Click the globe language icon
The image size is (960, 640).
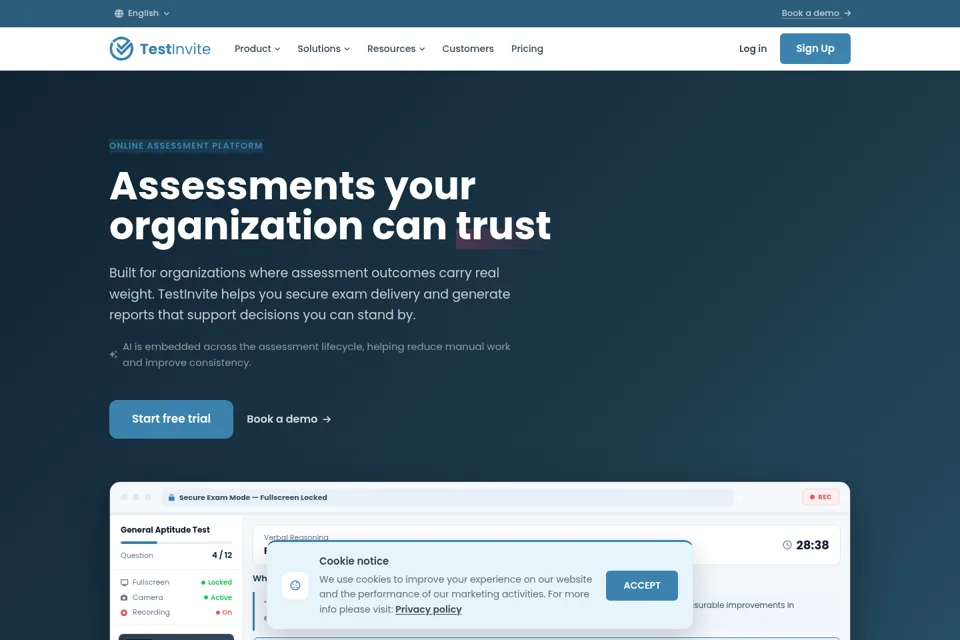click(119, 13)
